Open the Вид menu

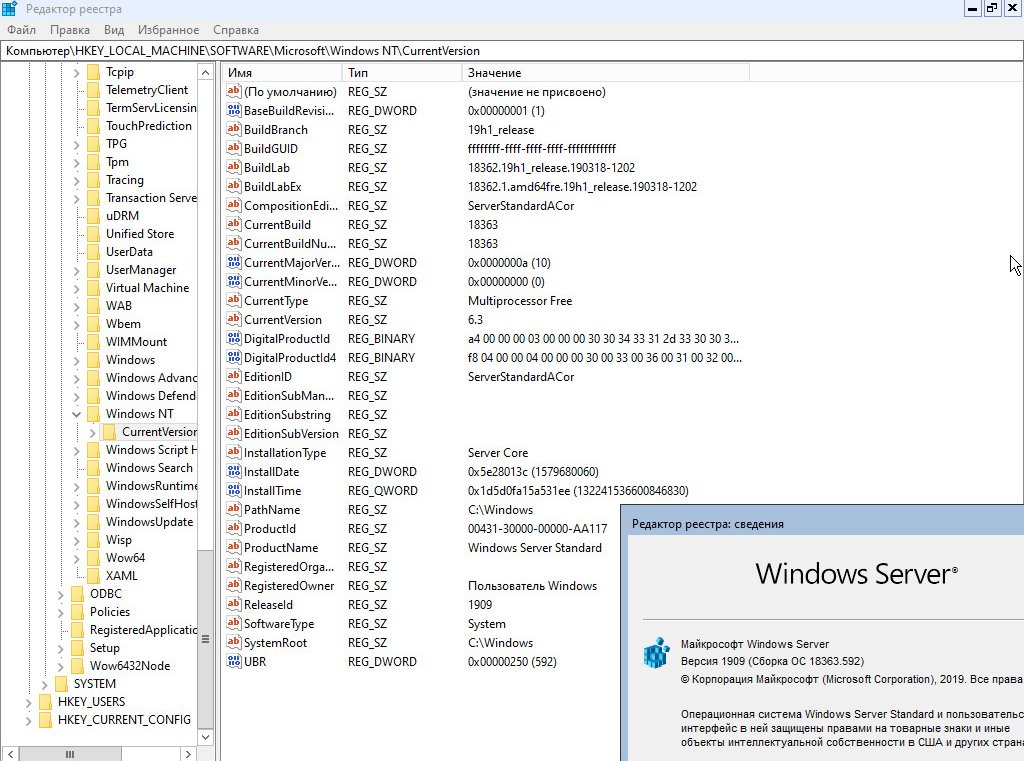(114, 30)
